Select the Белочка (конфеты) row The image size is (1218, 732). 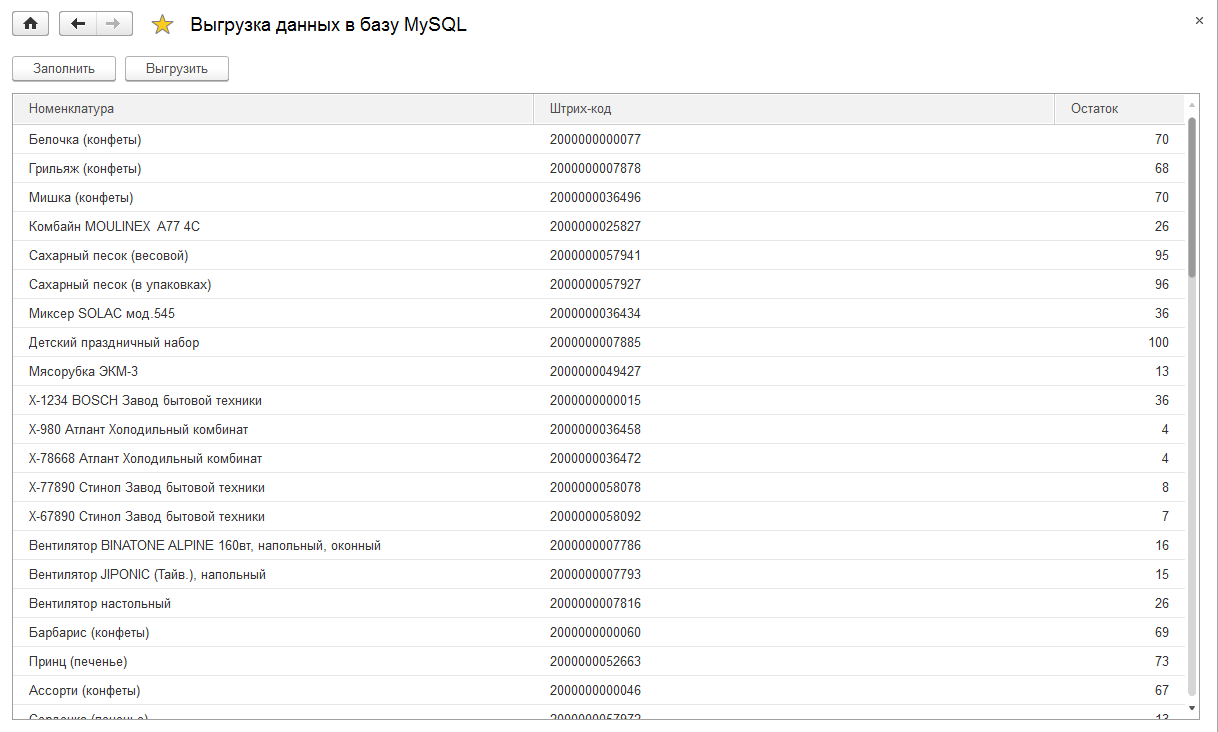coord(85,140)
